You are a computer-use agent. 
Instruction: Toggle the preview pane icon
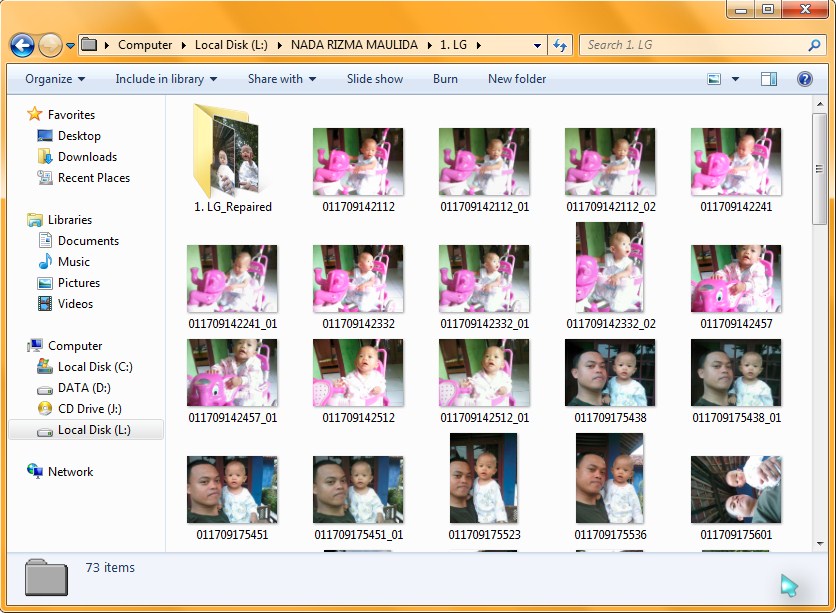point(768,79)
